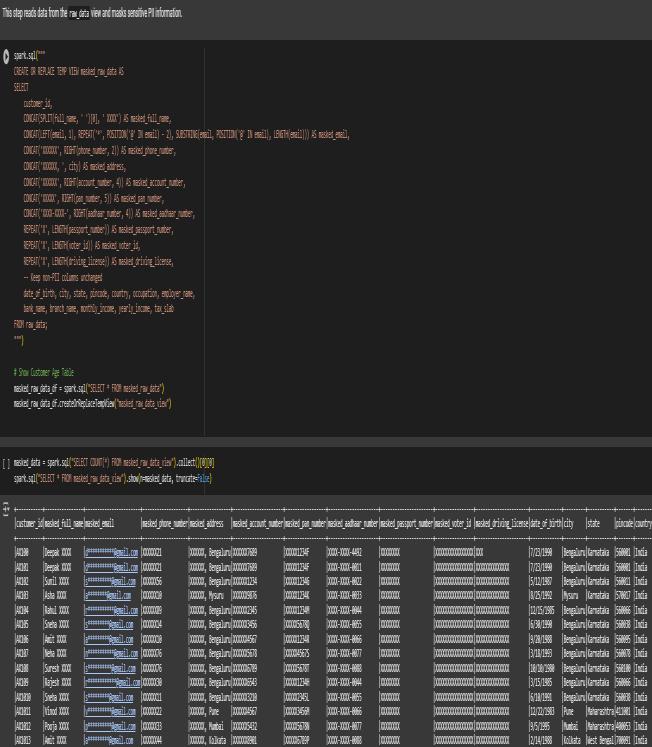
Task: Click the 'XXXXXX, Pune' address cell
Action: pos(203,712)
